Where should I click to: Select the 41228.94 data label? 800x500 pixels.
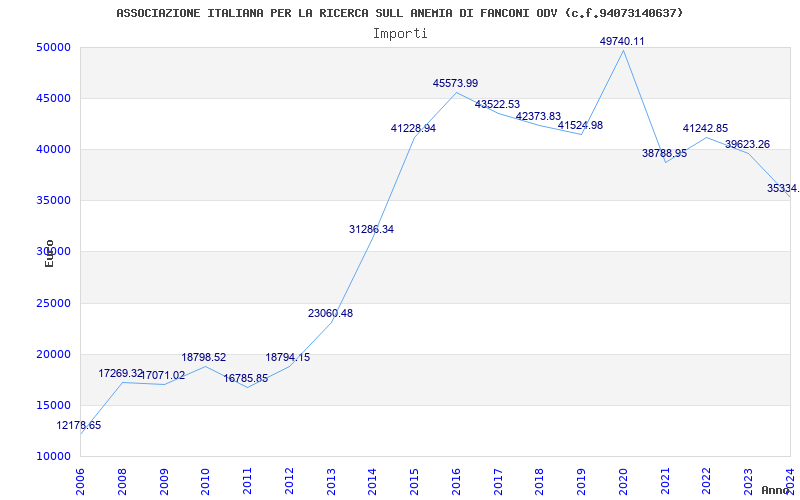(x=413, y=129)
